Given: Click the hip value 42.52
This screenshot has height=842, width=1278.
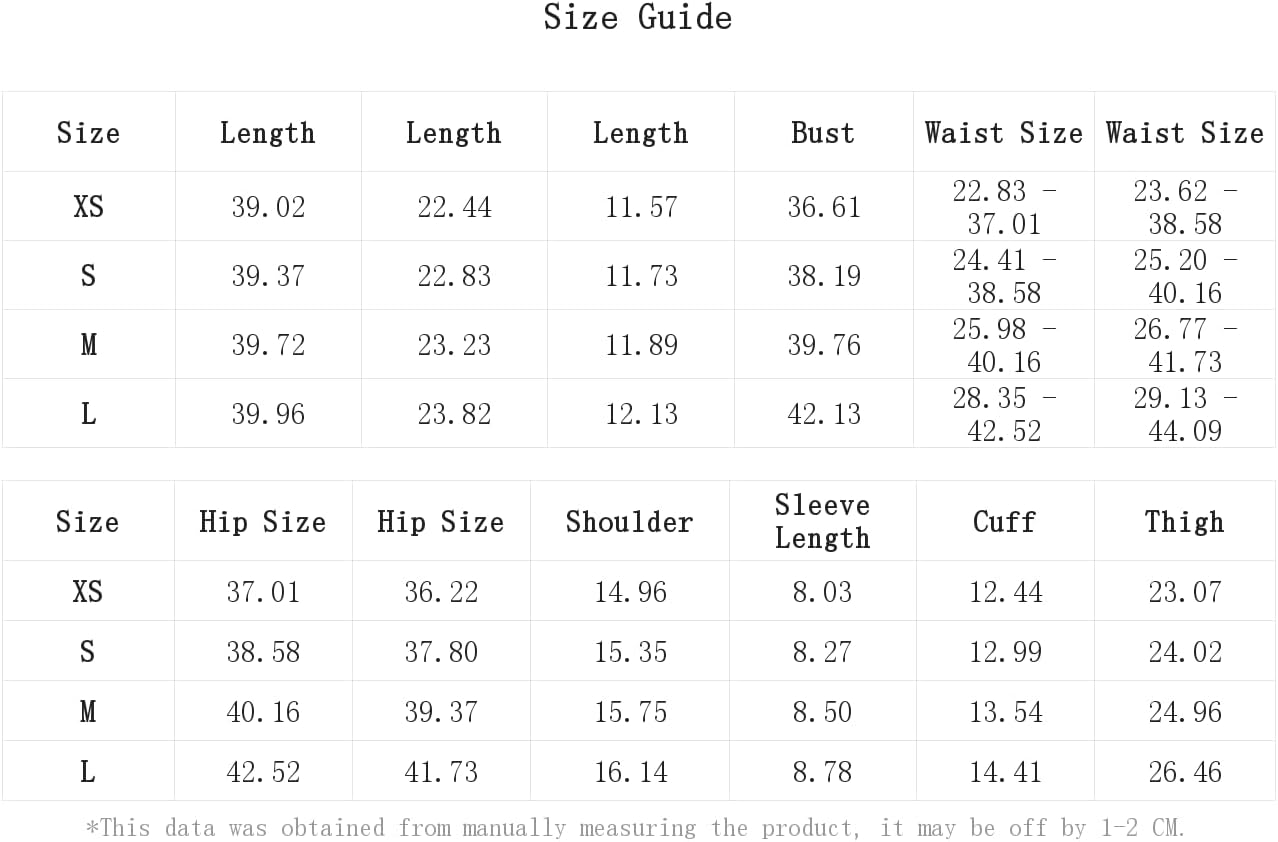Looking at the screenshot, I should click(263, 772).
